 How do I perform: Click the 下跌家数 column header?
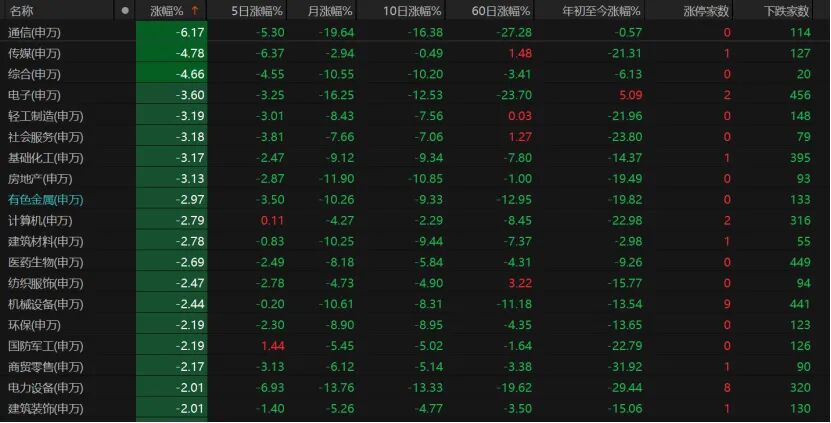(x=786, y=11)
